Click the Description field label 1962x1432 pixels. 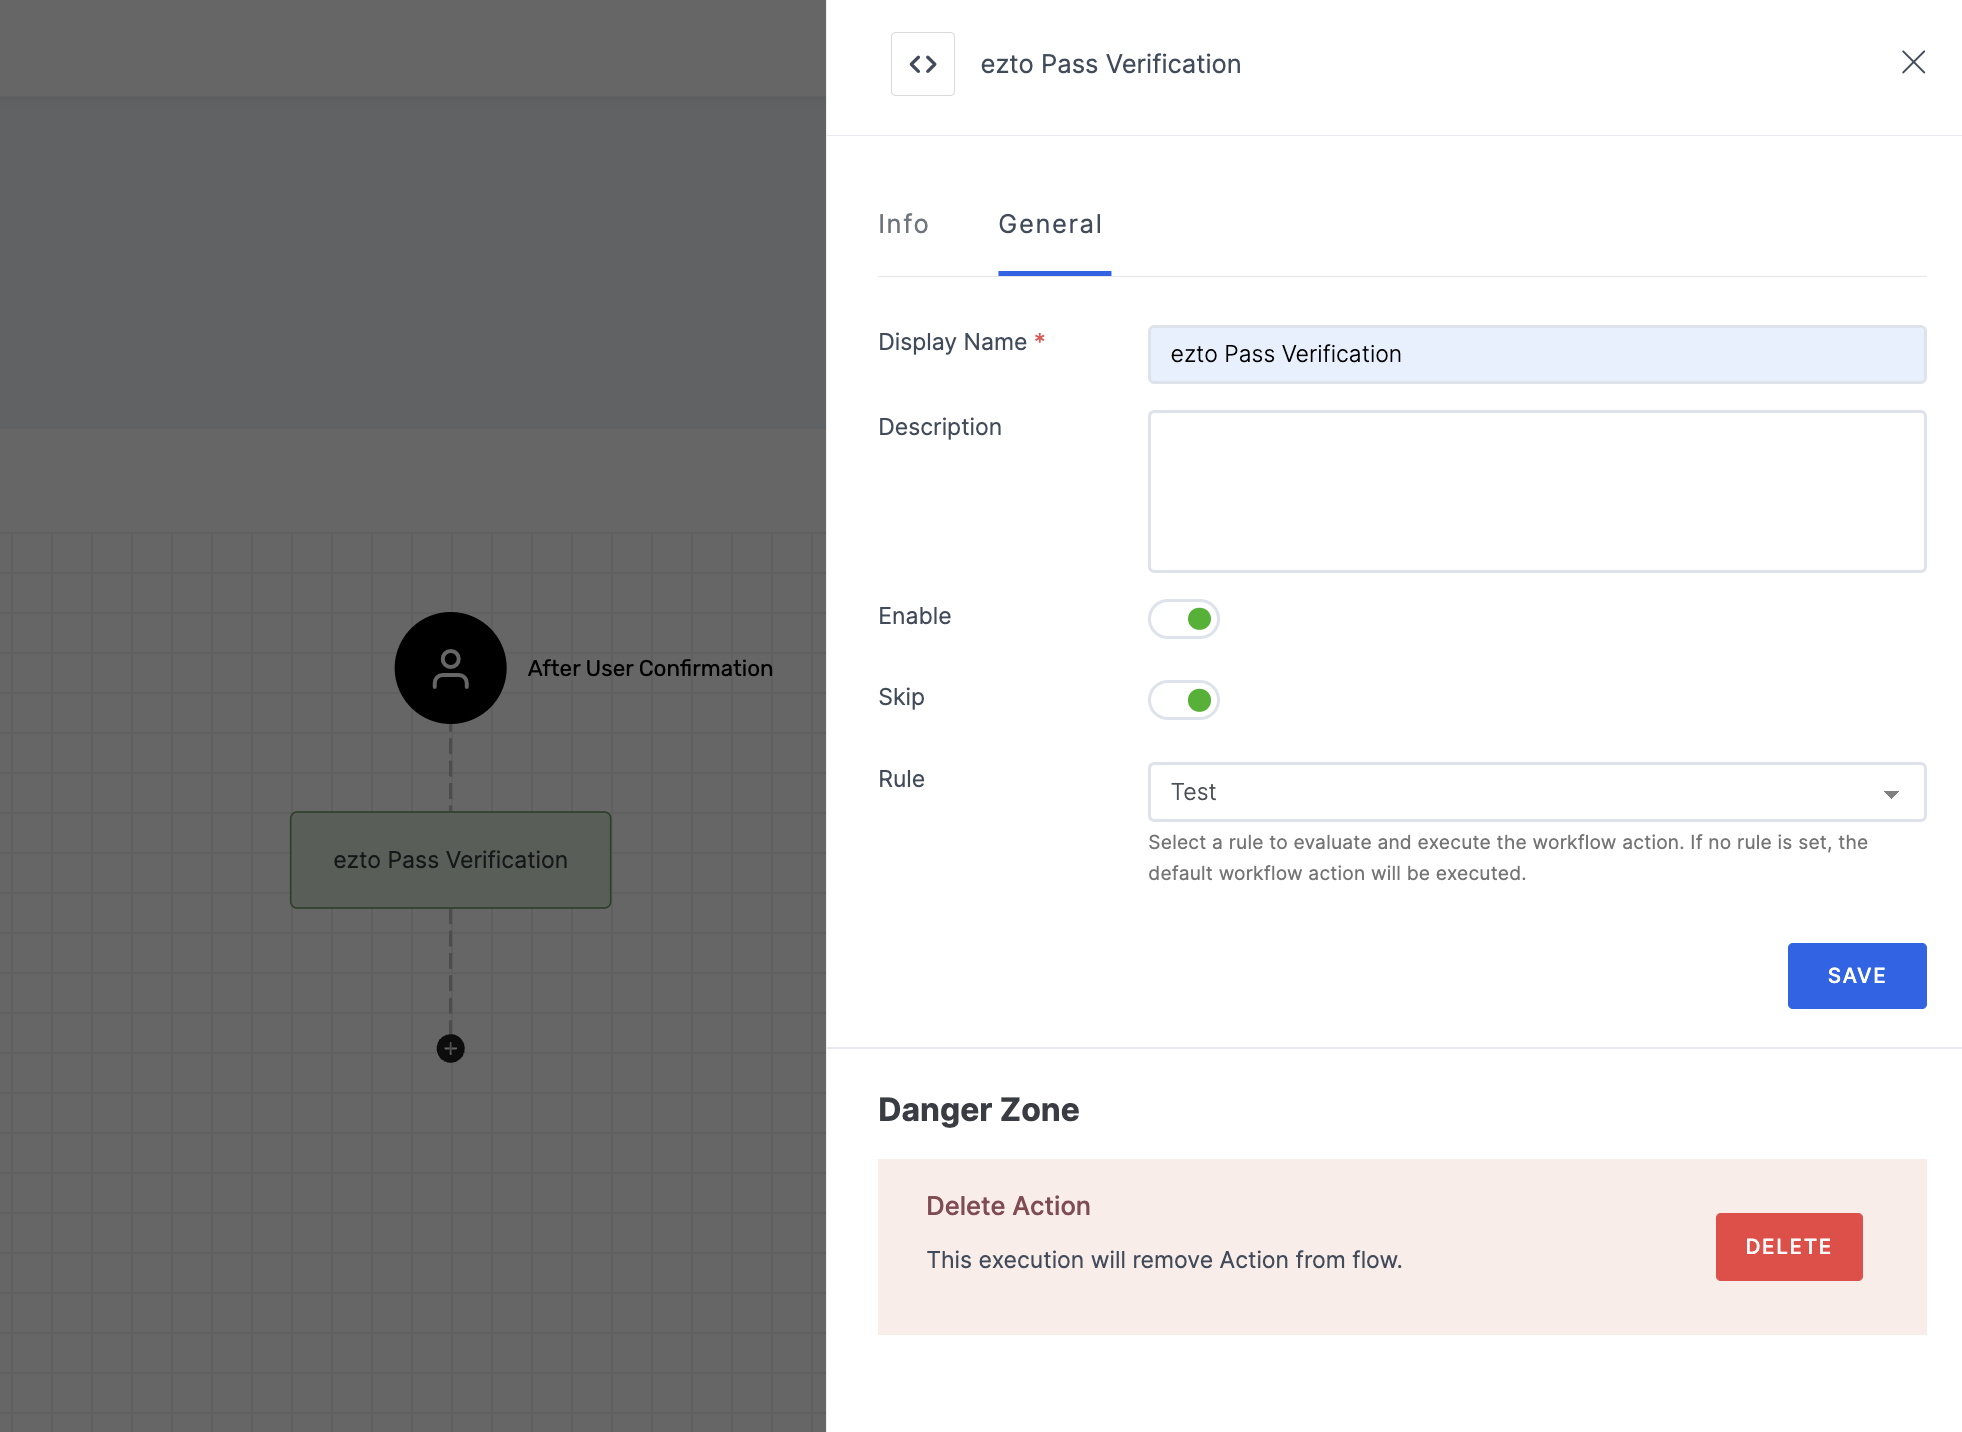click(940, 427)
